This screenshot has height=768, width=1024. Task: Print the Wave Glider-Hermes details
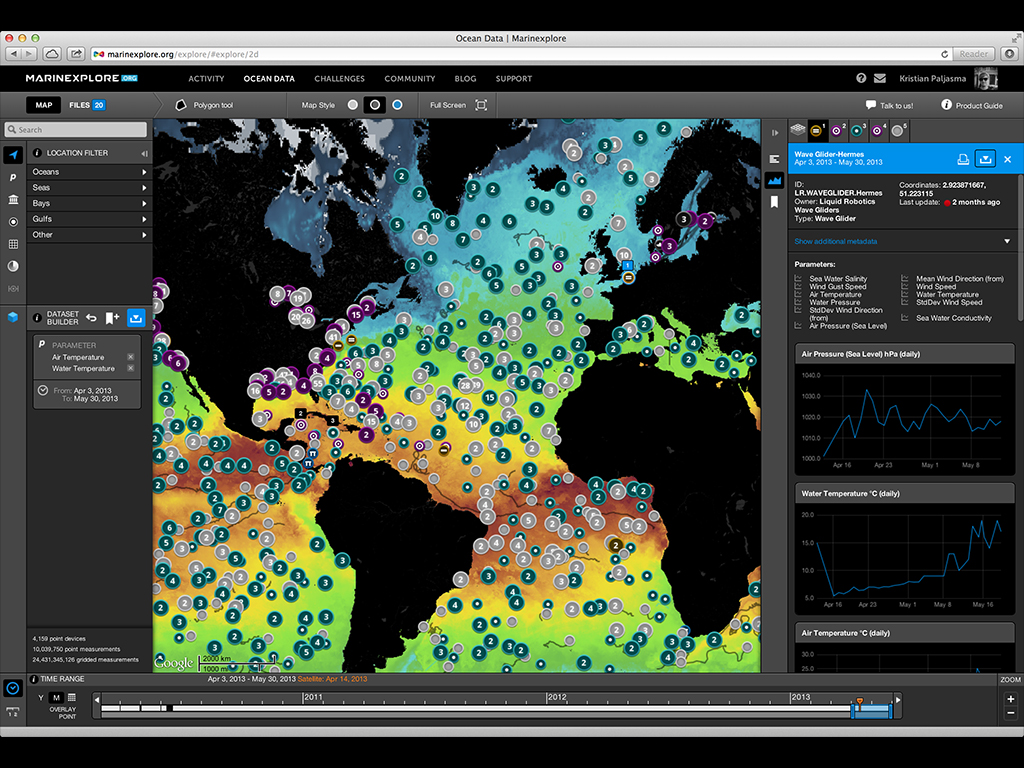click(x=962, y=159)
